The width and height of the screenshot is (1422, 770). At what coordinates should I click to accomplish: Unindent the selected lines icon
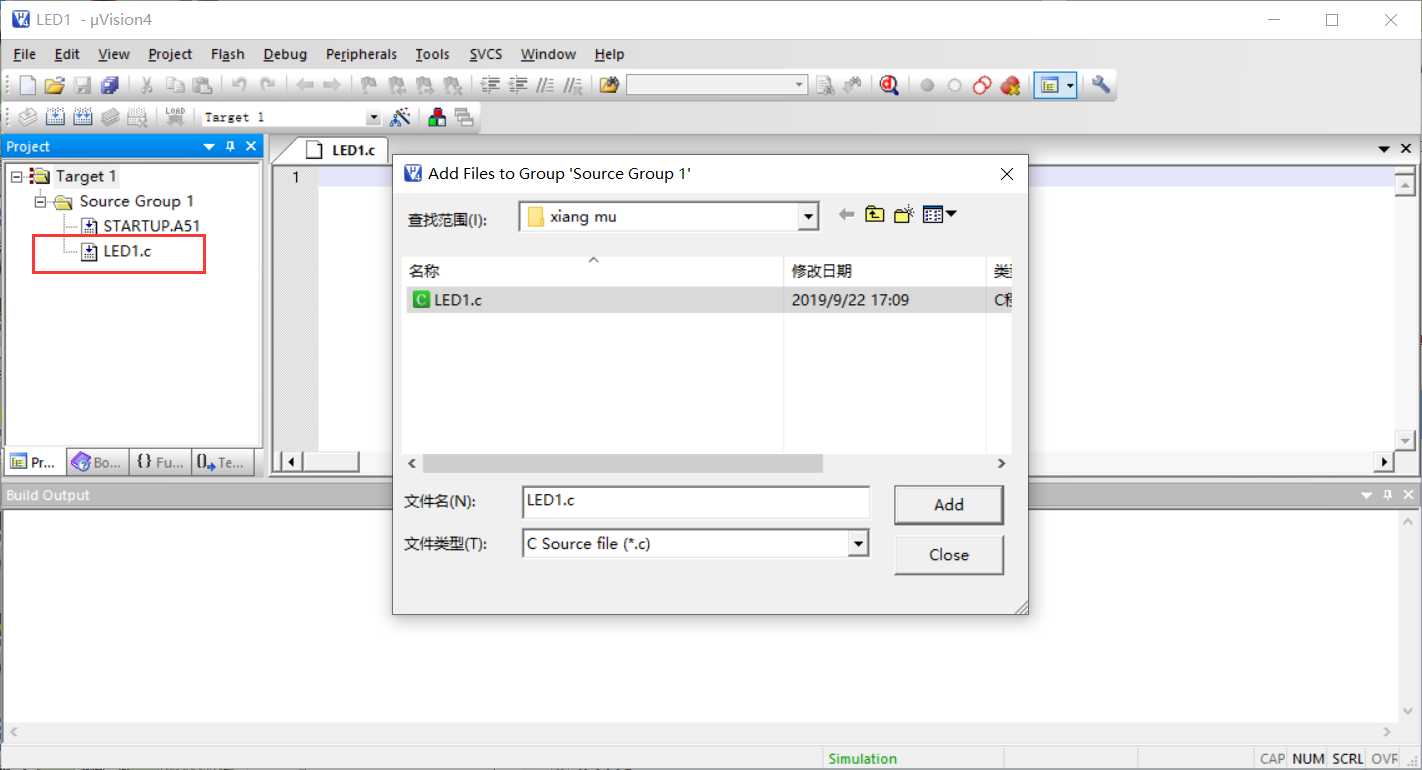[x=518, y=86]
